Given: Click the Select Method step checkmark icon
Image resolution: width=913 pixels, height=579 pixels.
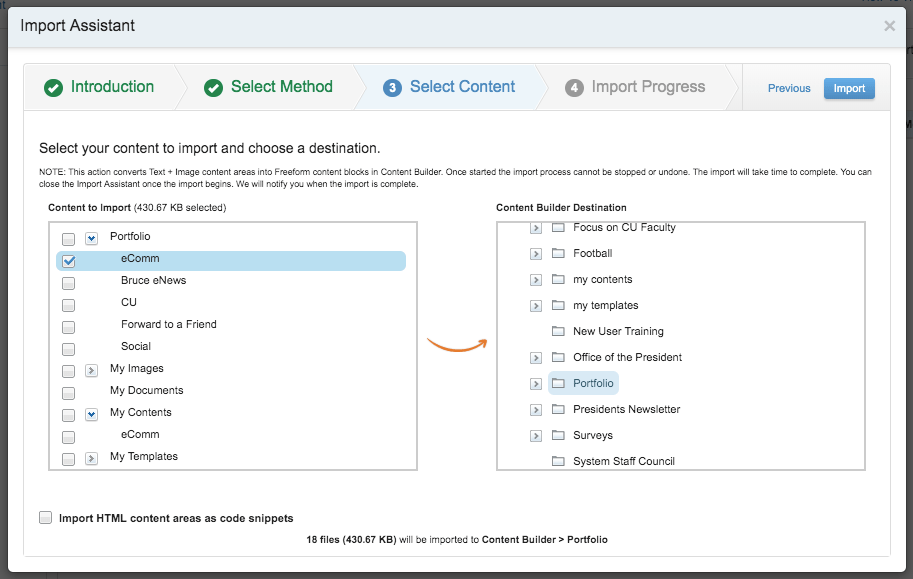Looking at the screenshot, I should point(213,87).
